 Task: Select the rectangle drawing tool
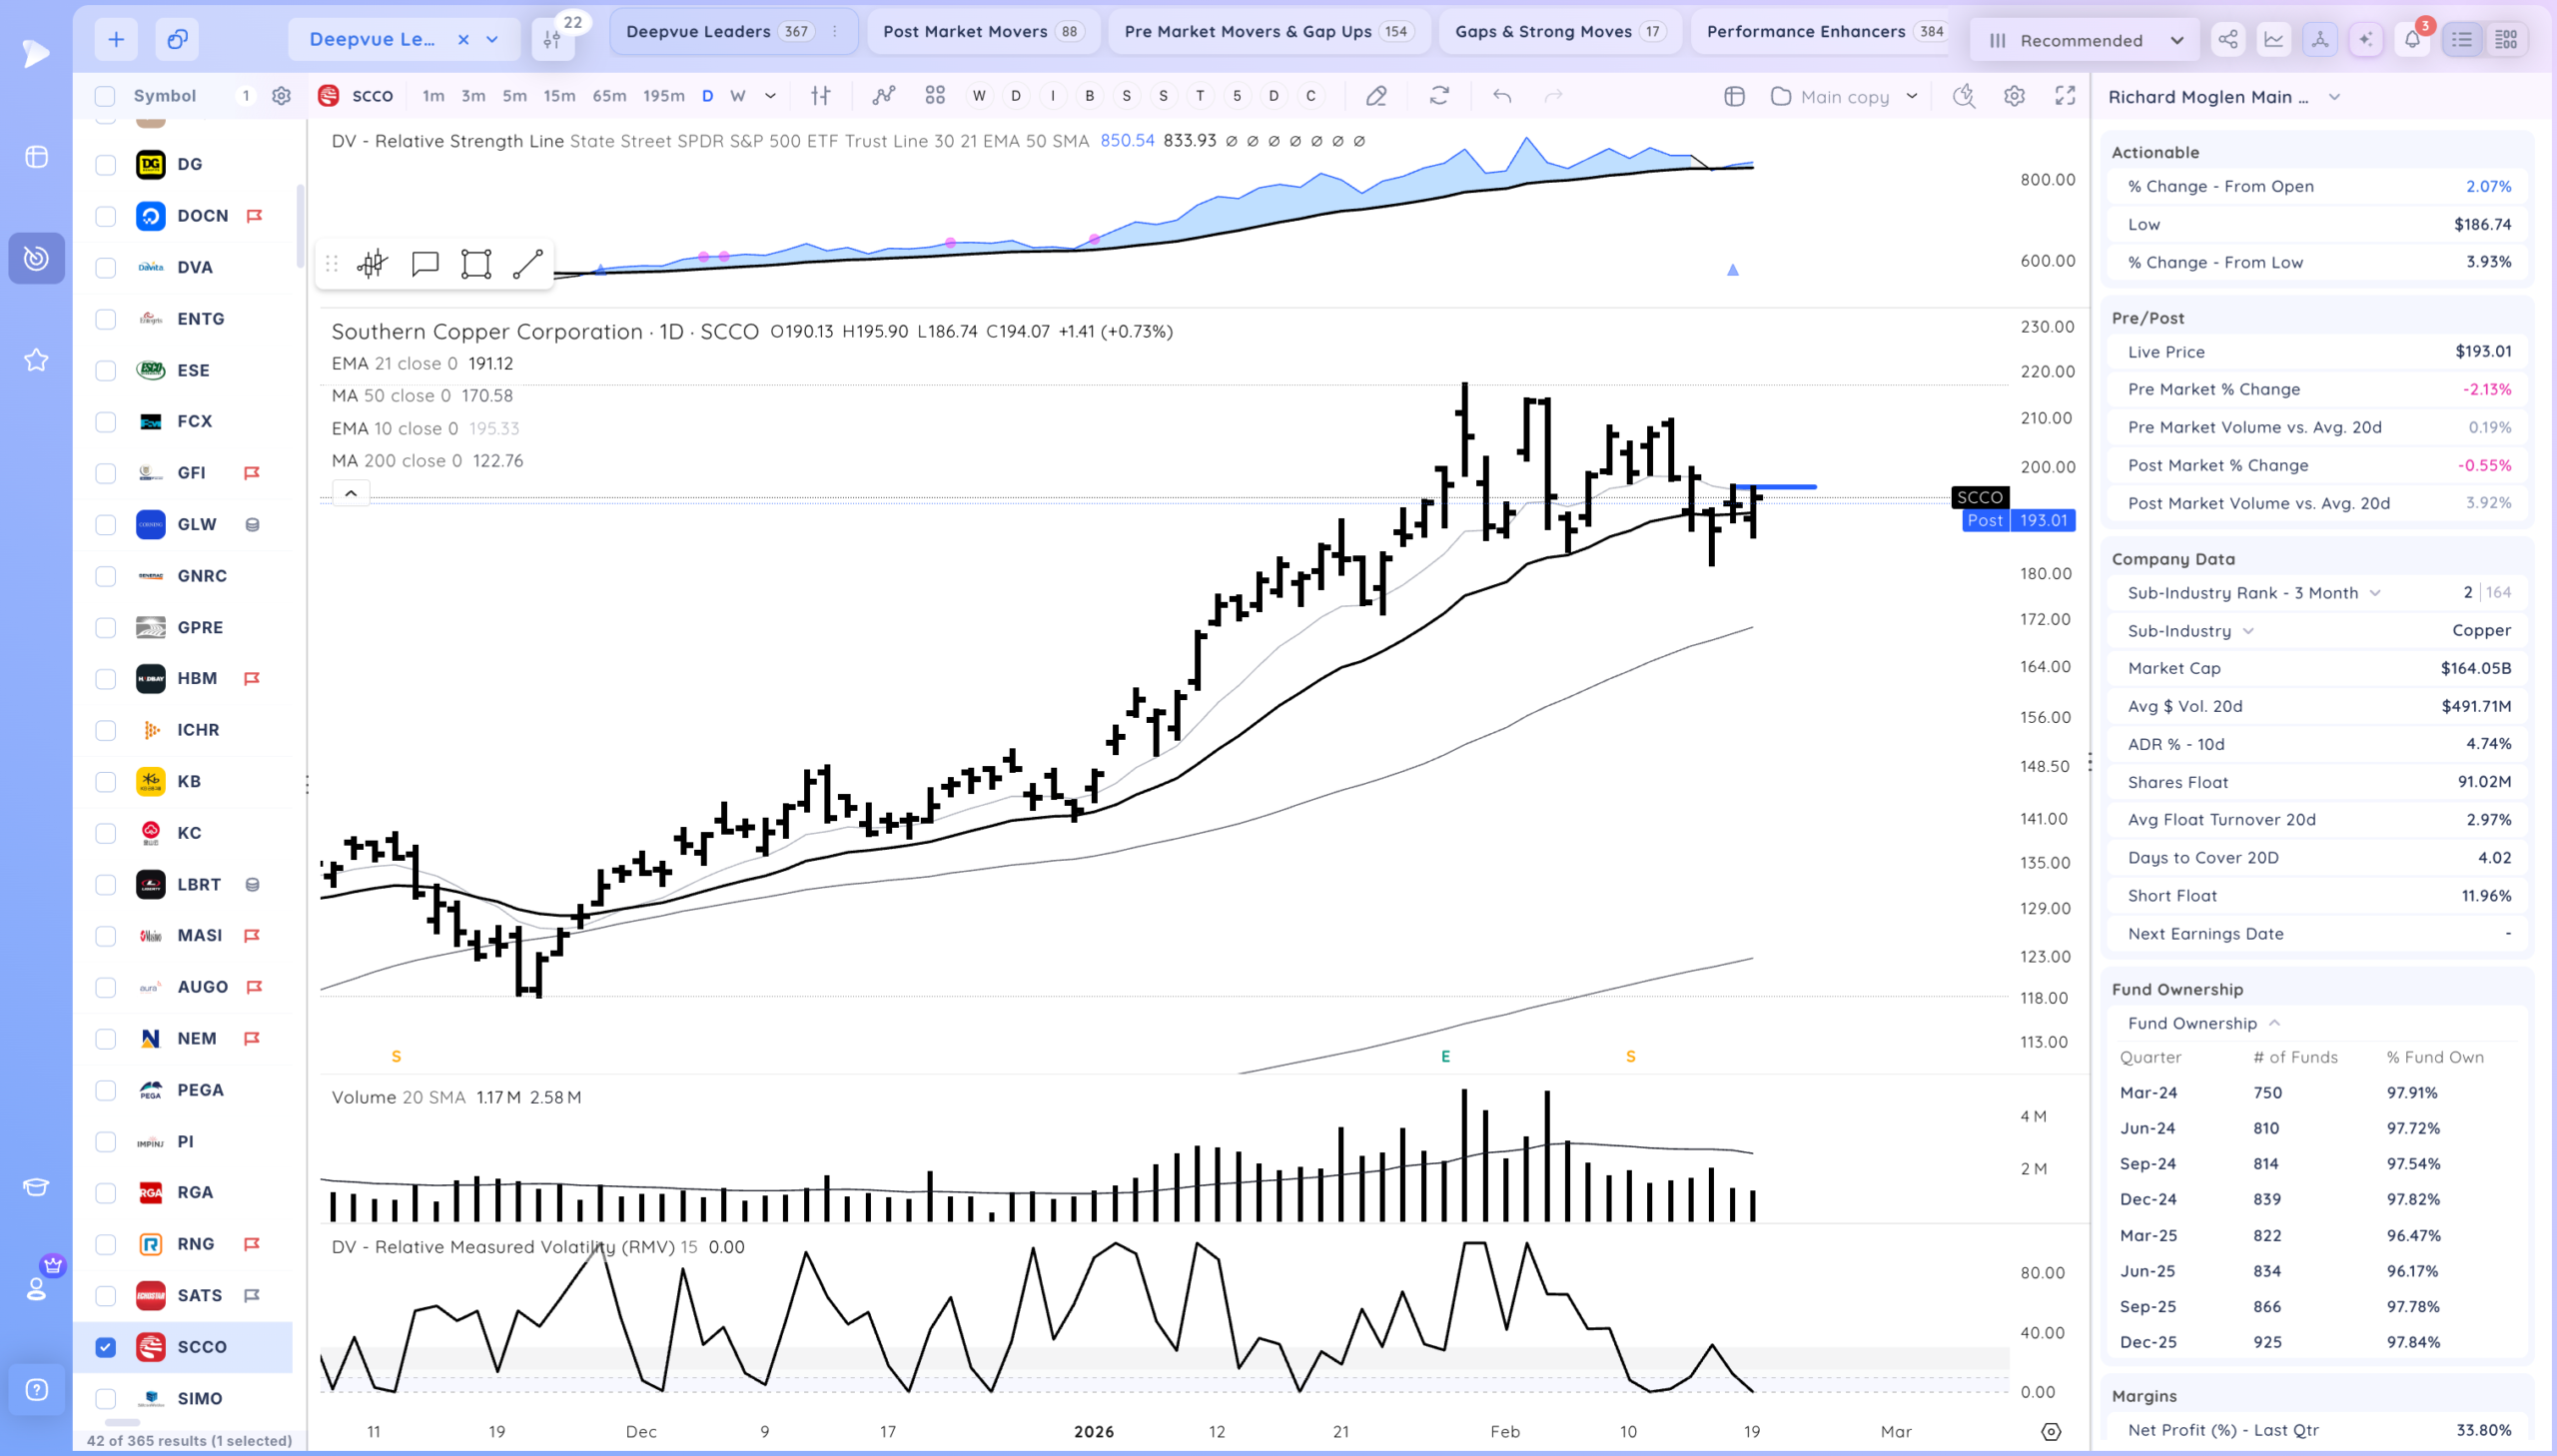pos(476,264)
